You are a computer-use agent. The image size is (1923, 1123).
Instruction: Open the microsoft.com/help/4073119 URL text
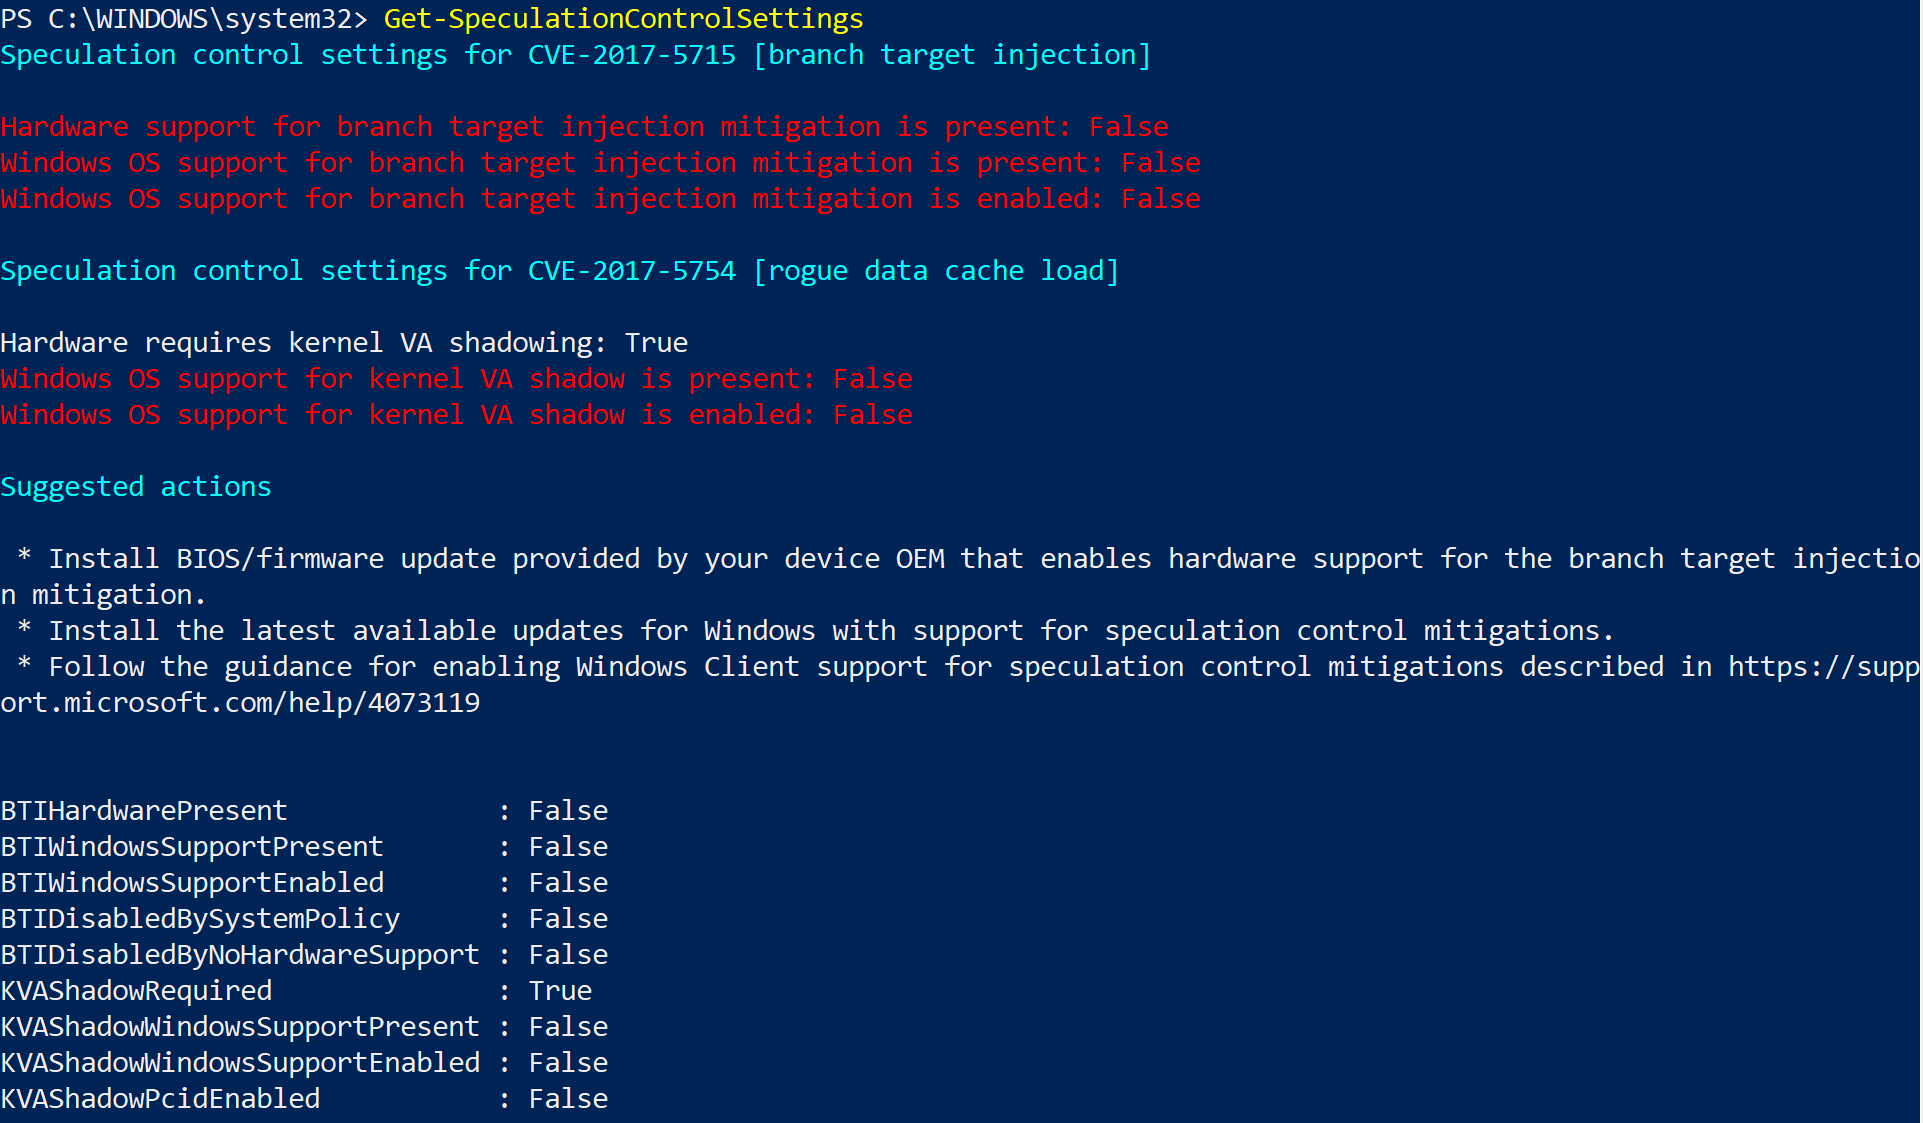(240, 703)
